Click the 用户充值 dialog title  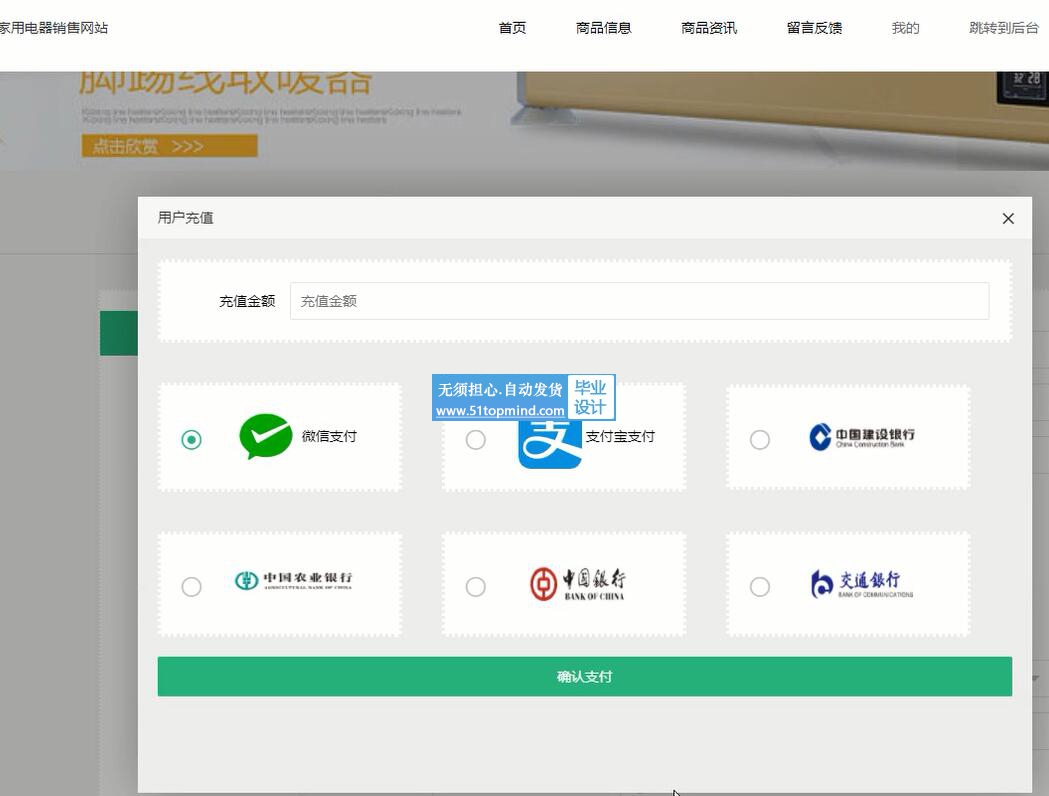(185, 218)
